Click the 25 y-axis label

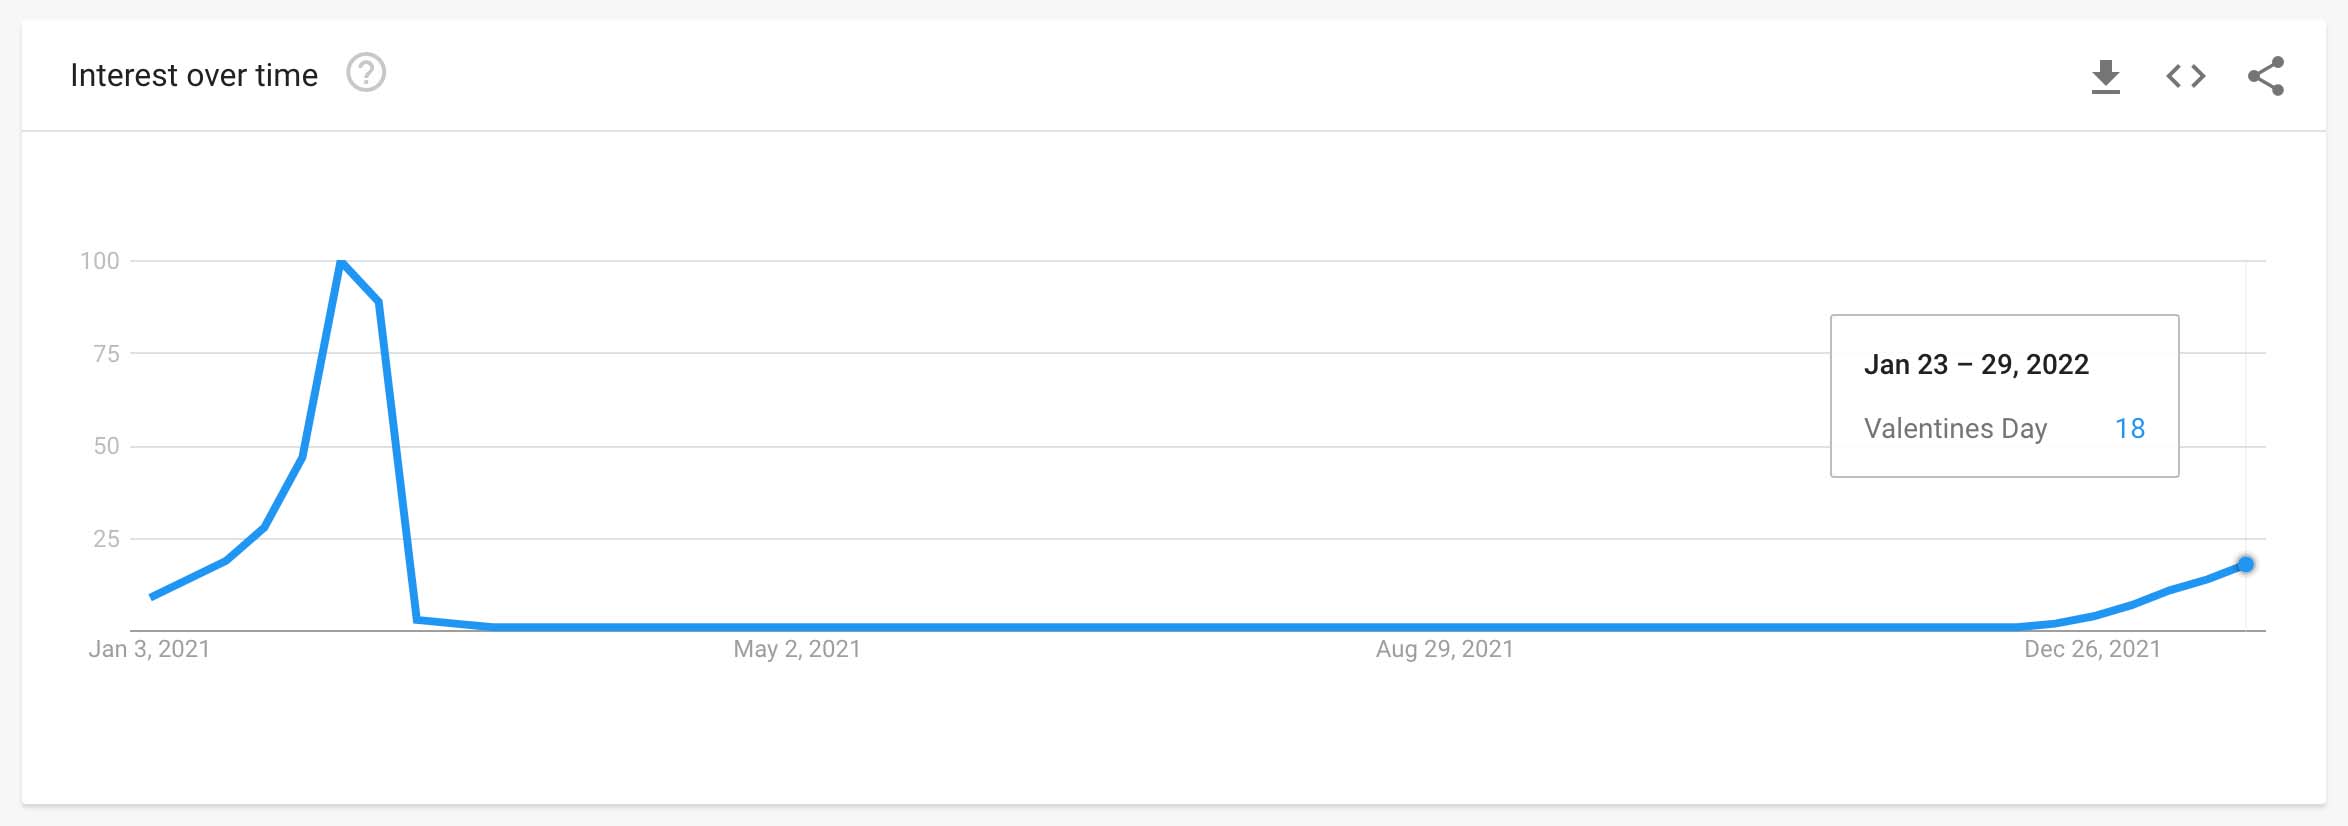106,539
